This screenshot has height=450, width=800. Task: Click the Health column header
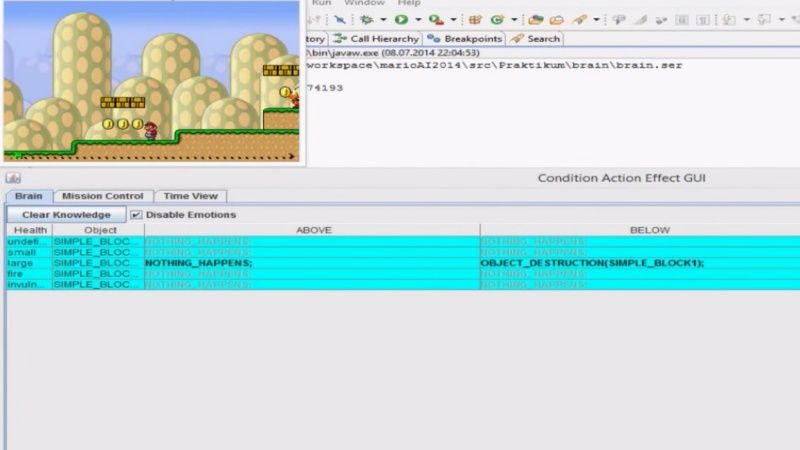point(30,230)
